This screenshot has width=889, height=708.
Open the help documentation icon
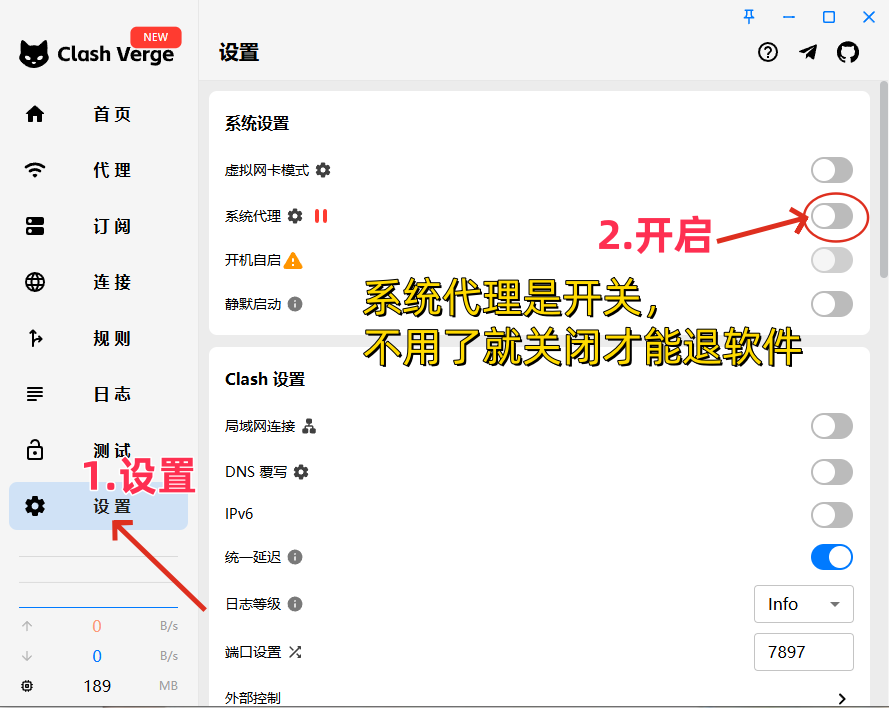(x=768, y=53)
